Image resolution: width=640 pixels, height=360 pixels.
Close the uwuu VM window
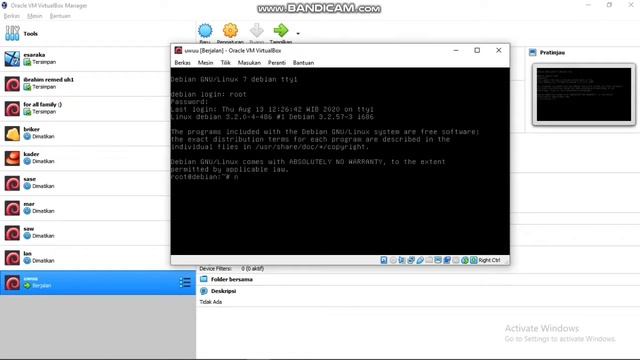point(498,50)
